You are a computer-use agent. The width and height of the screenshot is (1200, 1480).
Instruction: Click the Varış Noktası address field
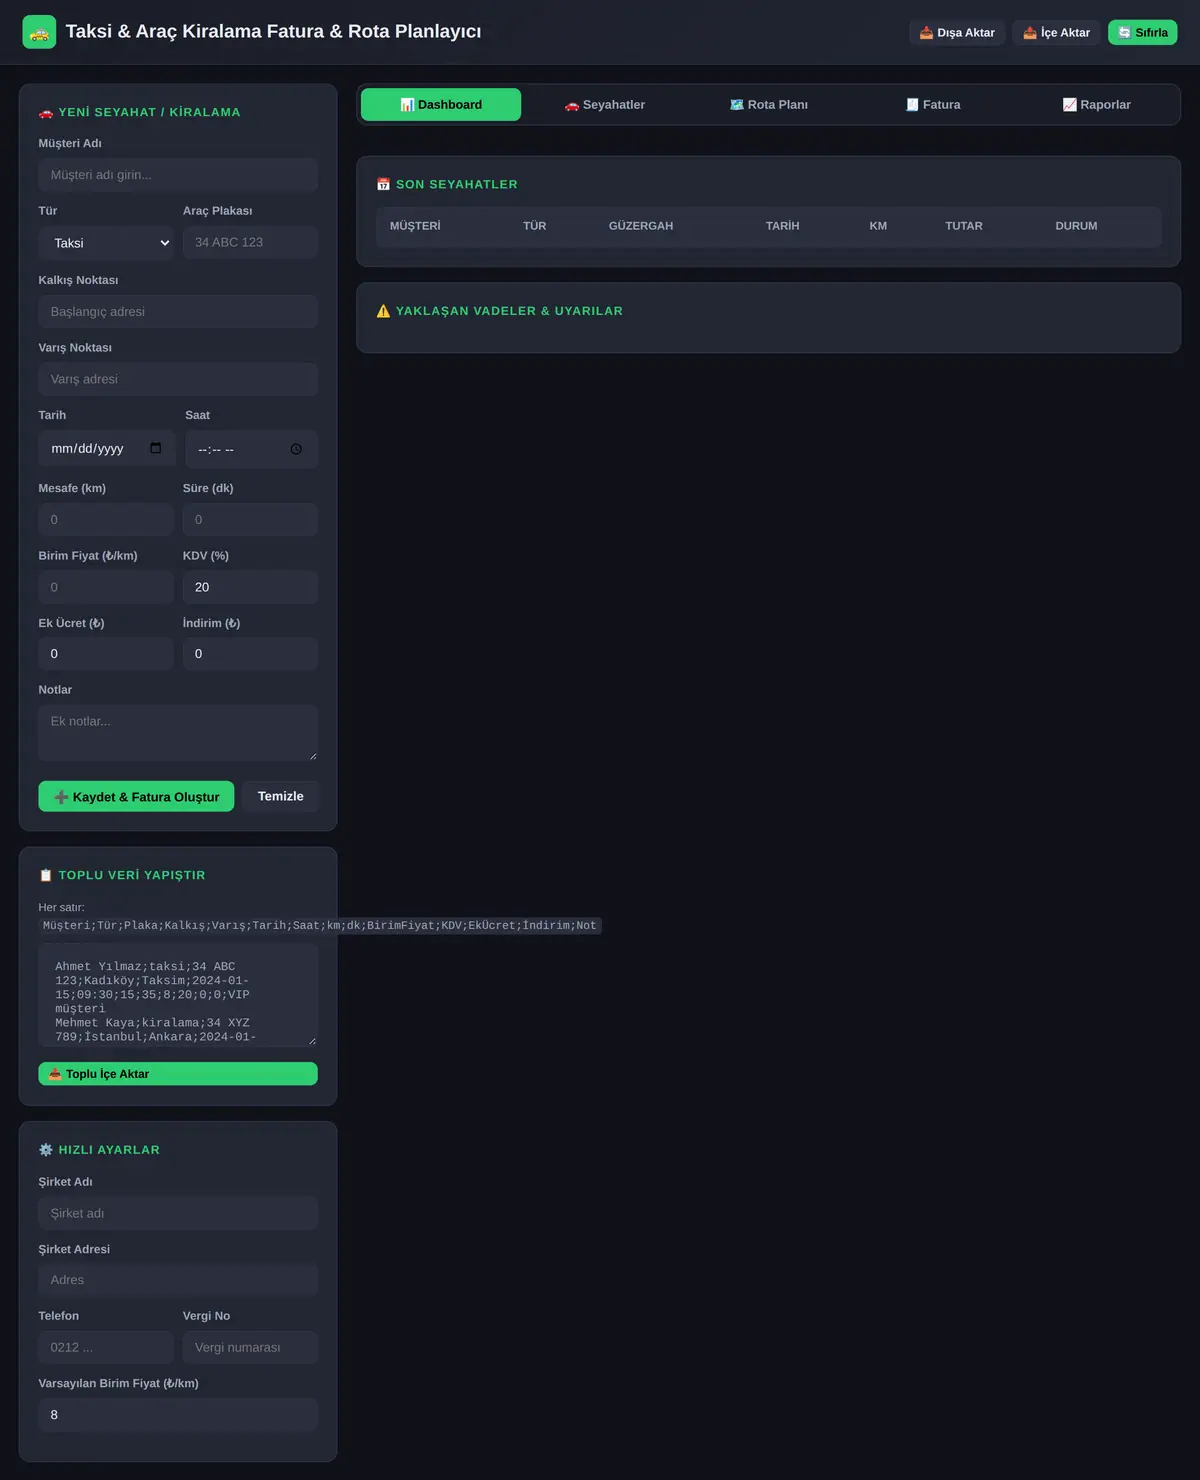(178, 379)
